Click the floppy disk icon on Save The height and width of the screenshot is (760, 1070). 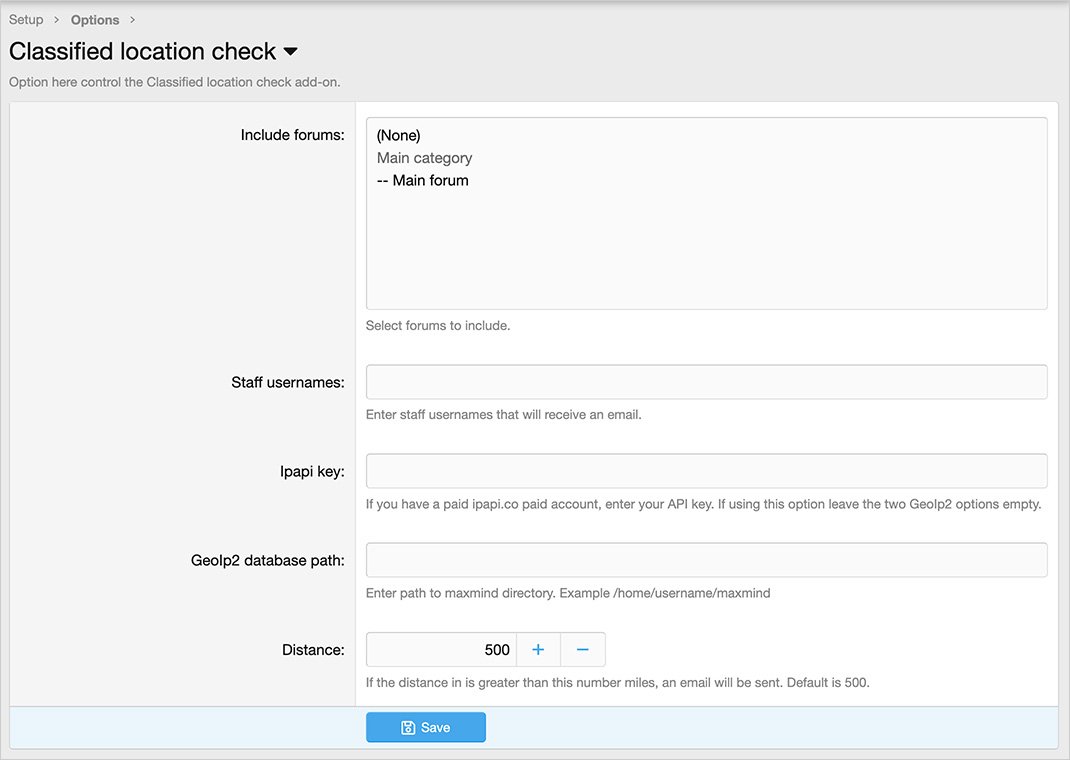408,728
